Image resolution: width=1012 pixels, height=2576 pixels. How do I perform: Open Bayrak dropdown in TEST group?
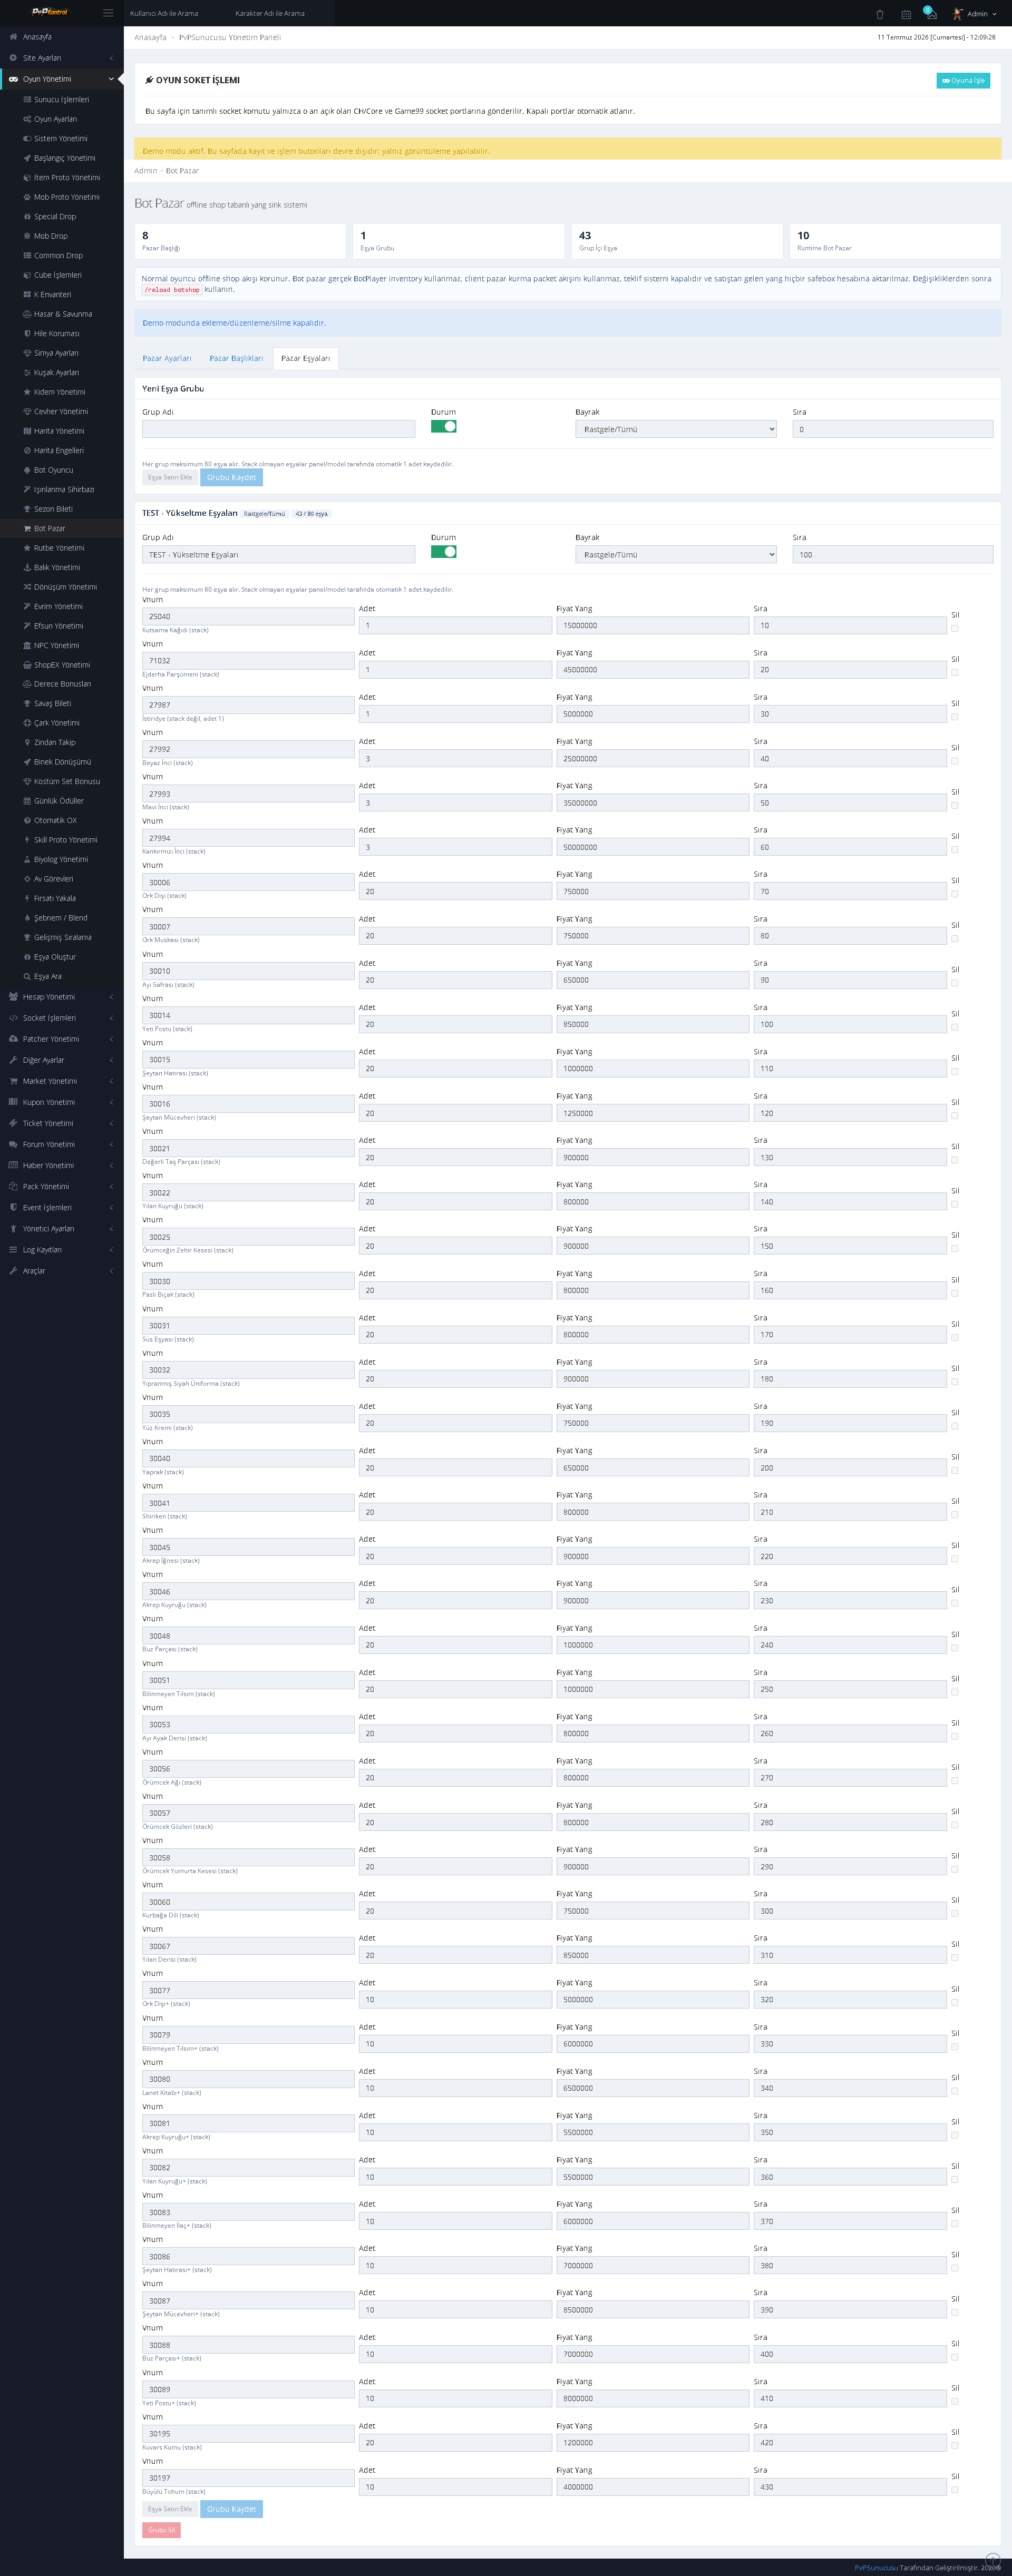click(x=676, y=554)
